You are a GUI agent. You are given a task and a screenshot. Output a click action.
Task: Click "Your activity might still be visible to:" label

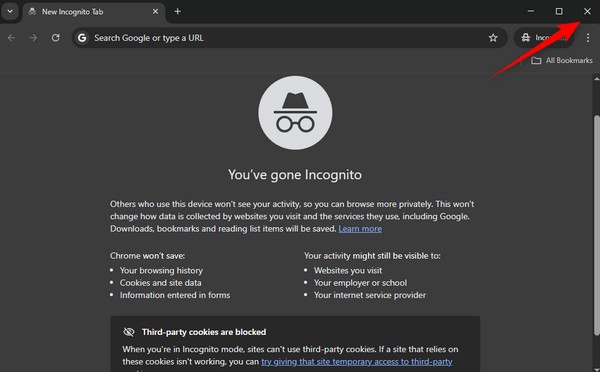click(372, 256)
